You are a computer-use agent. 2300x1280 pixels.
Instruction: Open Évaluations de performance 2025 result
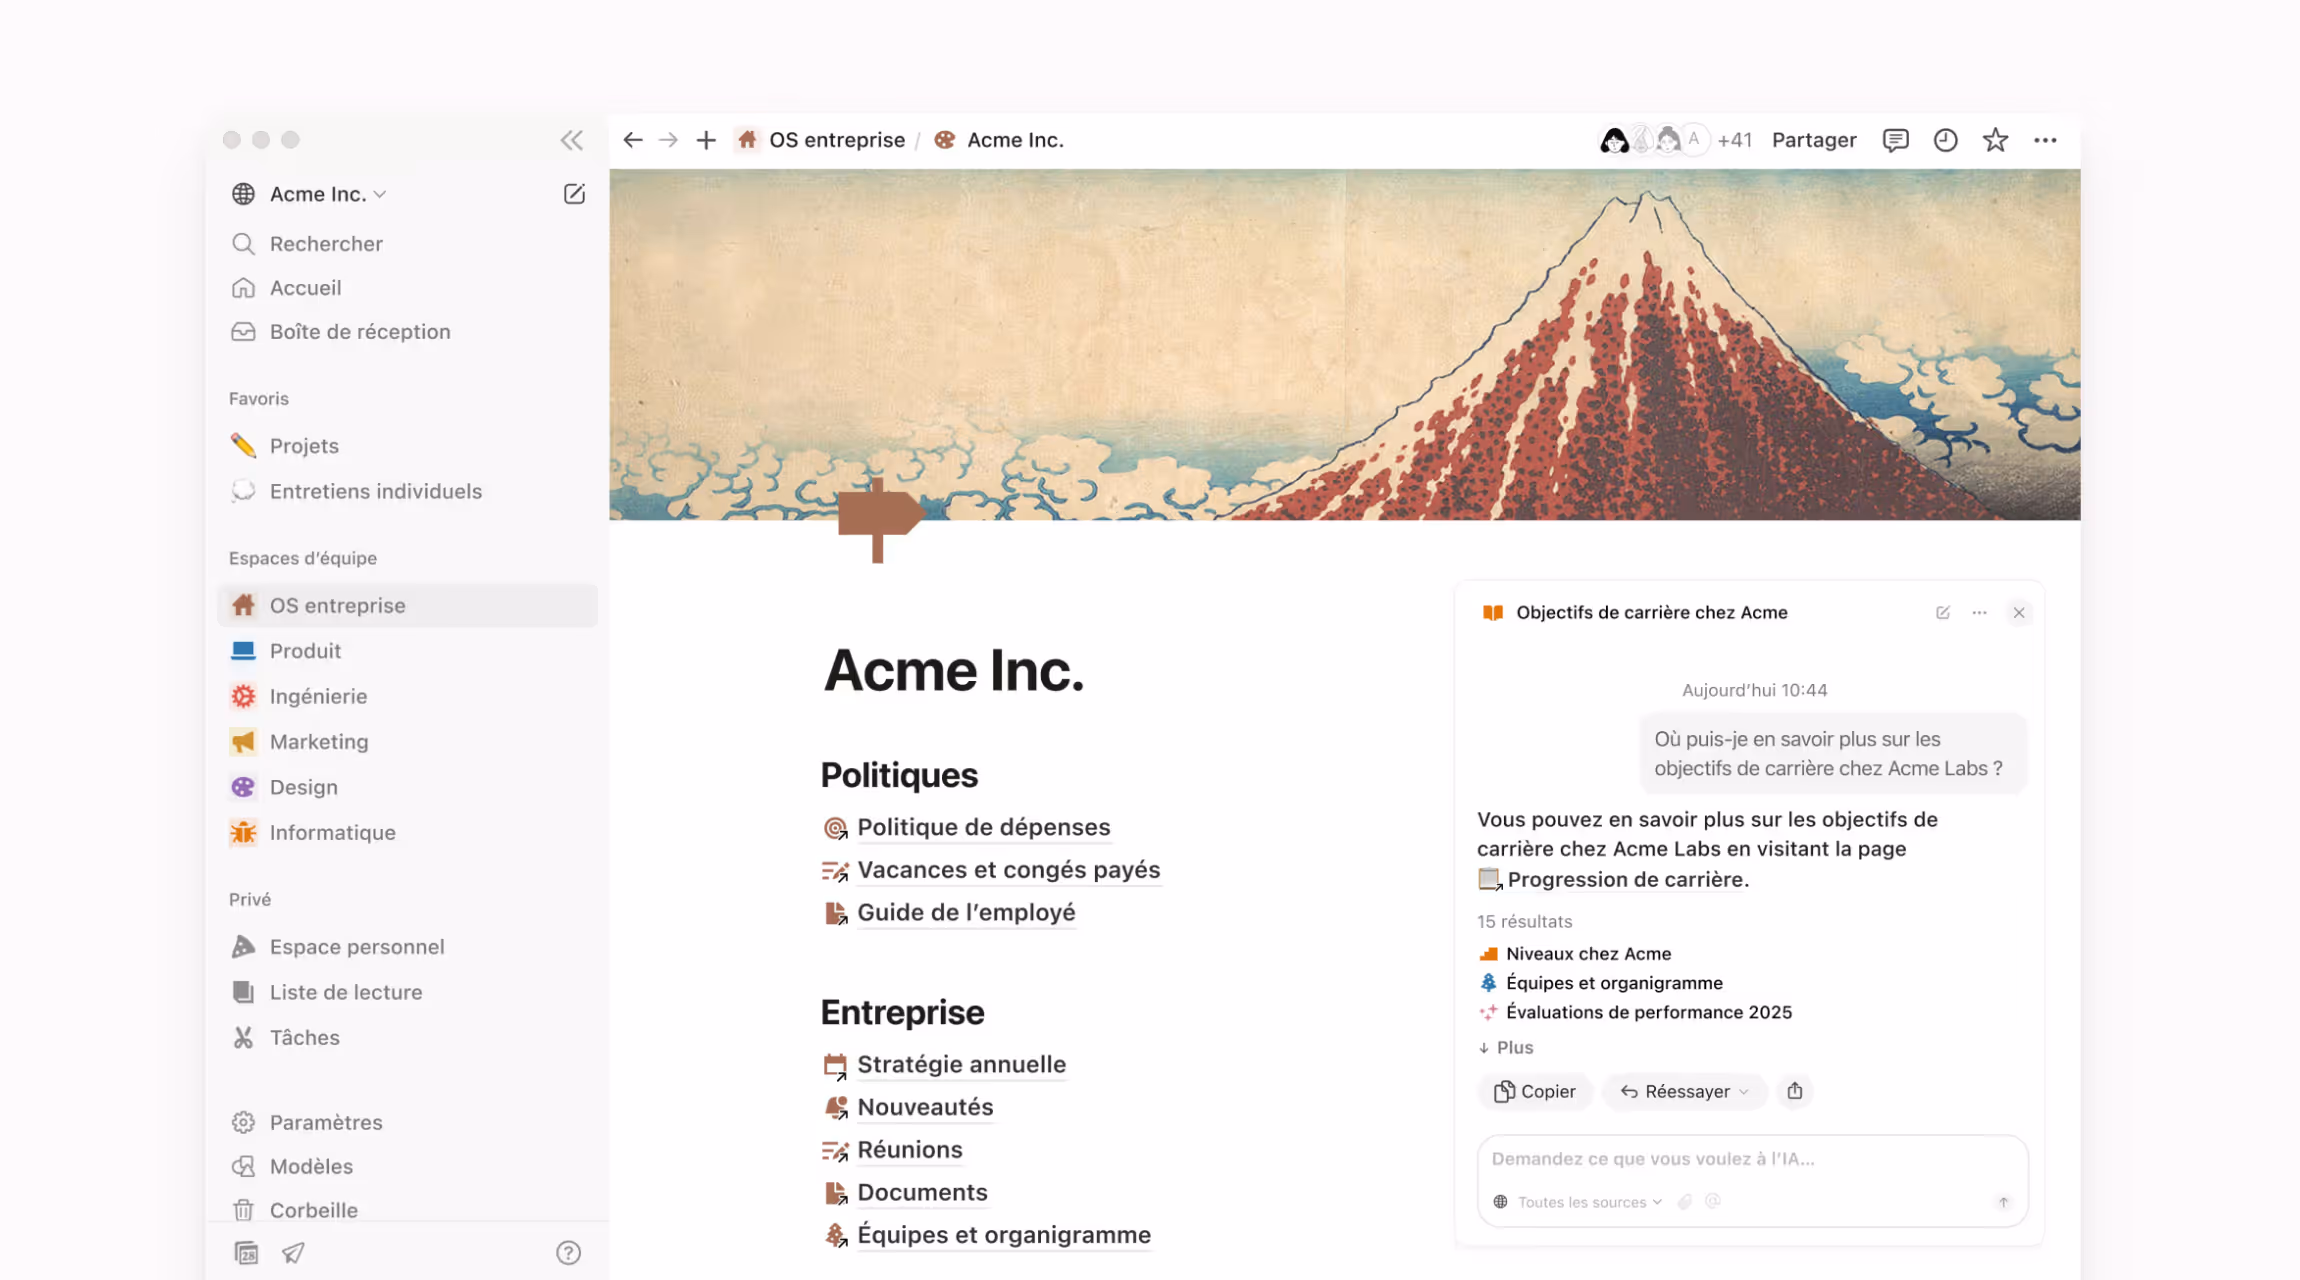1636,1012
